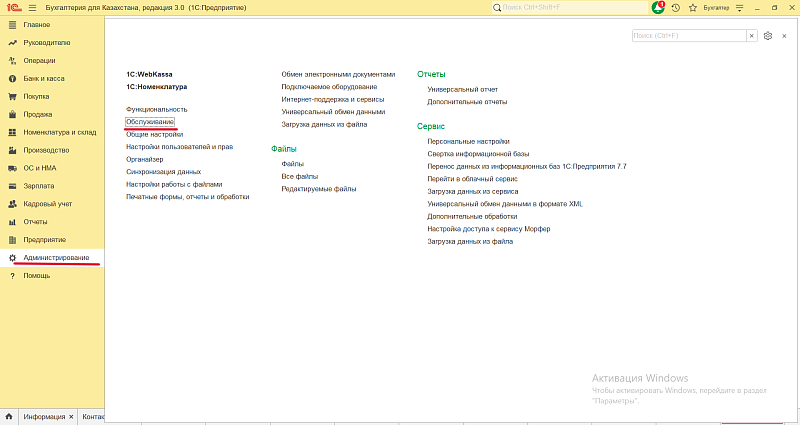Click the Главное section icon
The image size is (800, 425).
coord(12,24)
